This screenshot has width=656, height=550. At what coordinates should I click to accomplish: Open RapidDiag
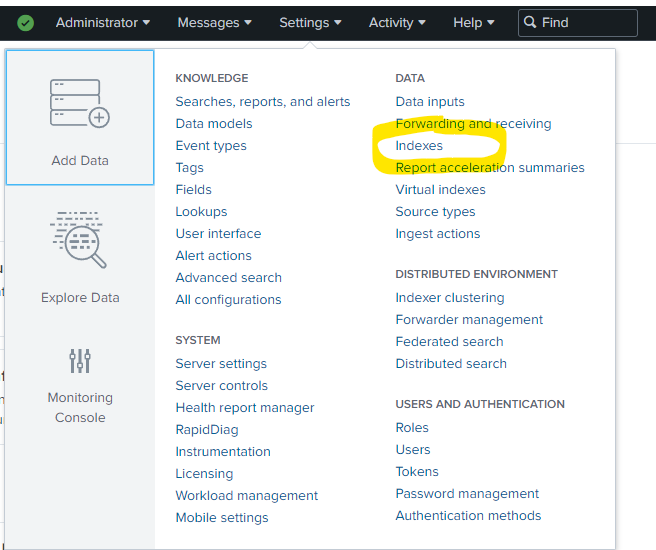coord(207,430)
